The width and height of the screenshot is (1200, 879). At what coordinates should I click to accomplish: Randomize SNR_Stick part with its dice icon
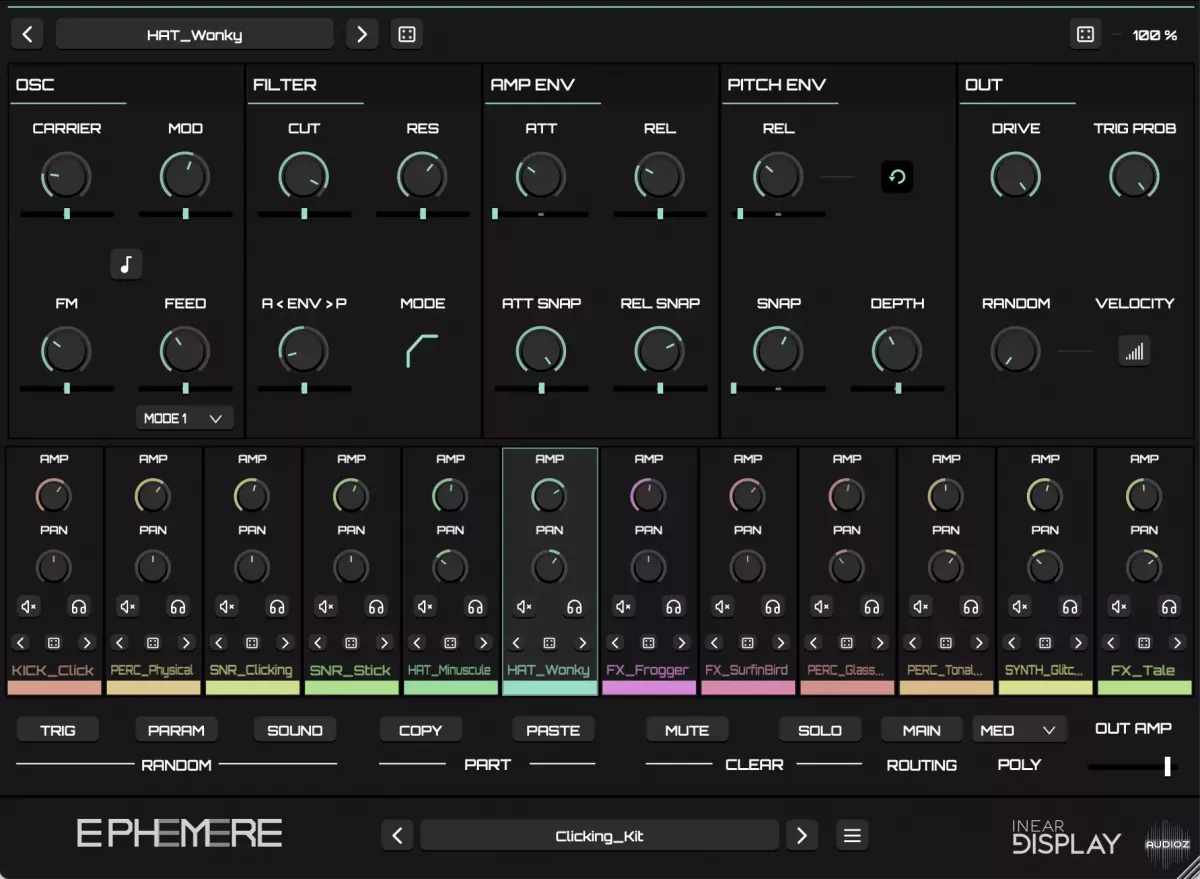[351, 643]
